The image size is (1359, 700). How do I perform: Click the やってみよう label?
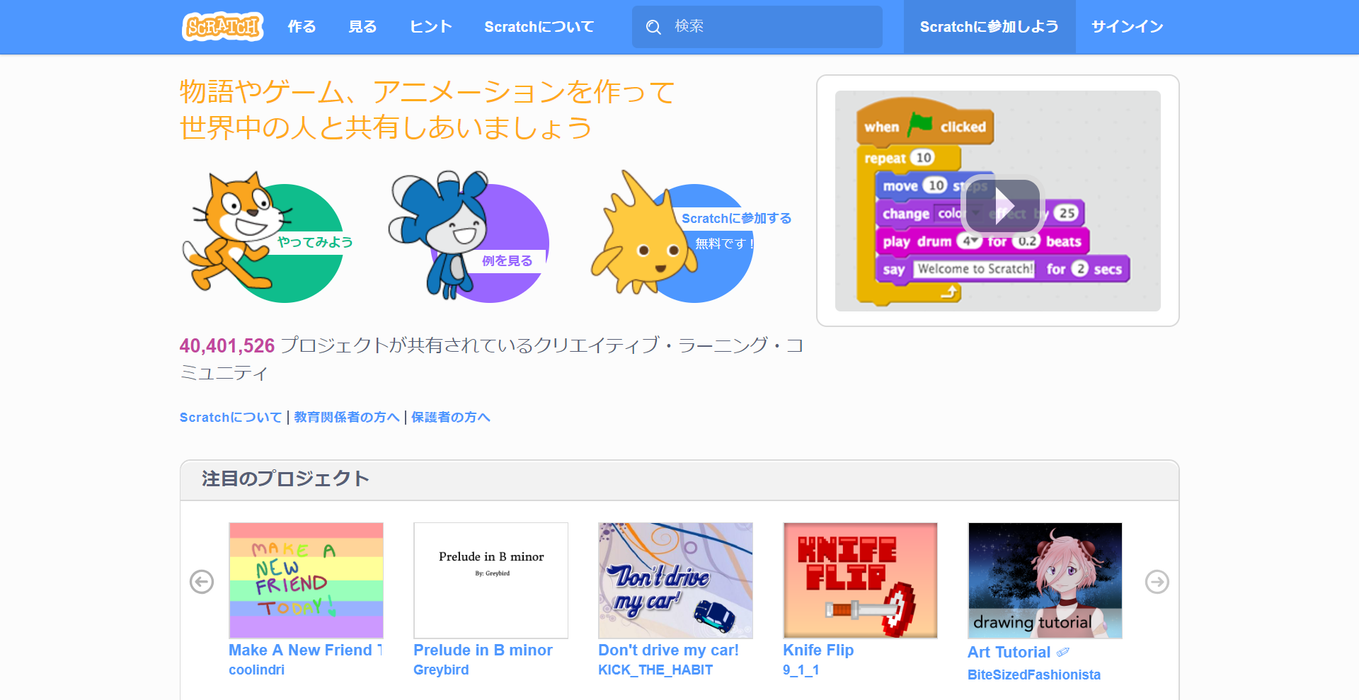click(x=314, y=242)
